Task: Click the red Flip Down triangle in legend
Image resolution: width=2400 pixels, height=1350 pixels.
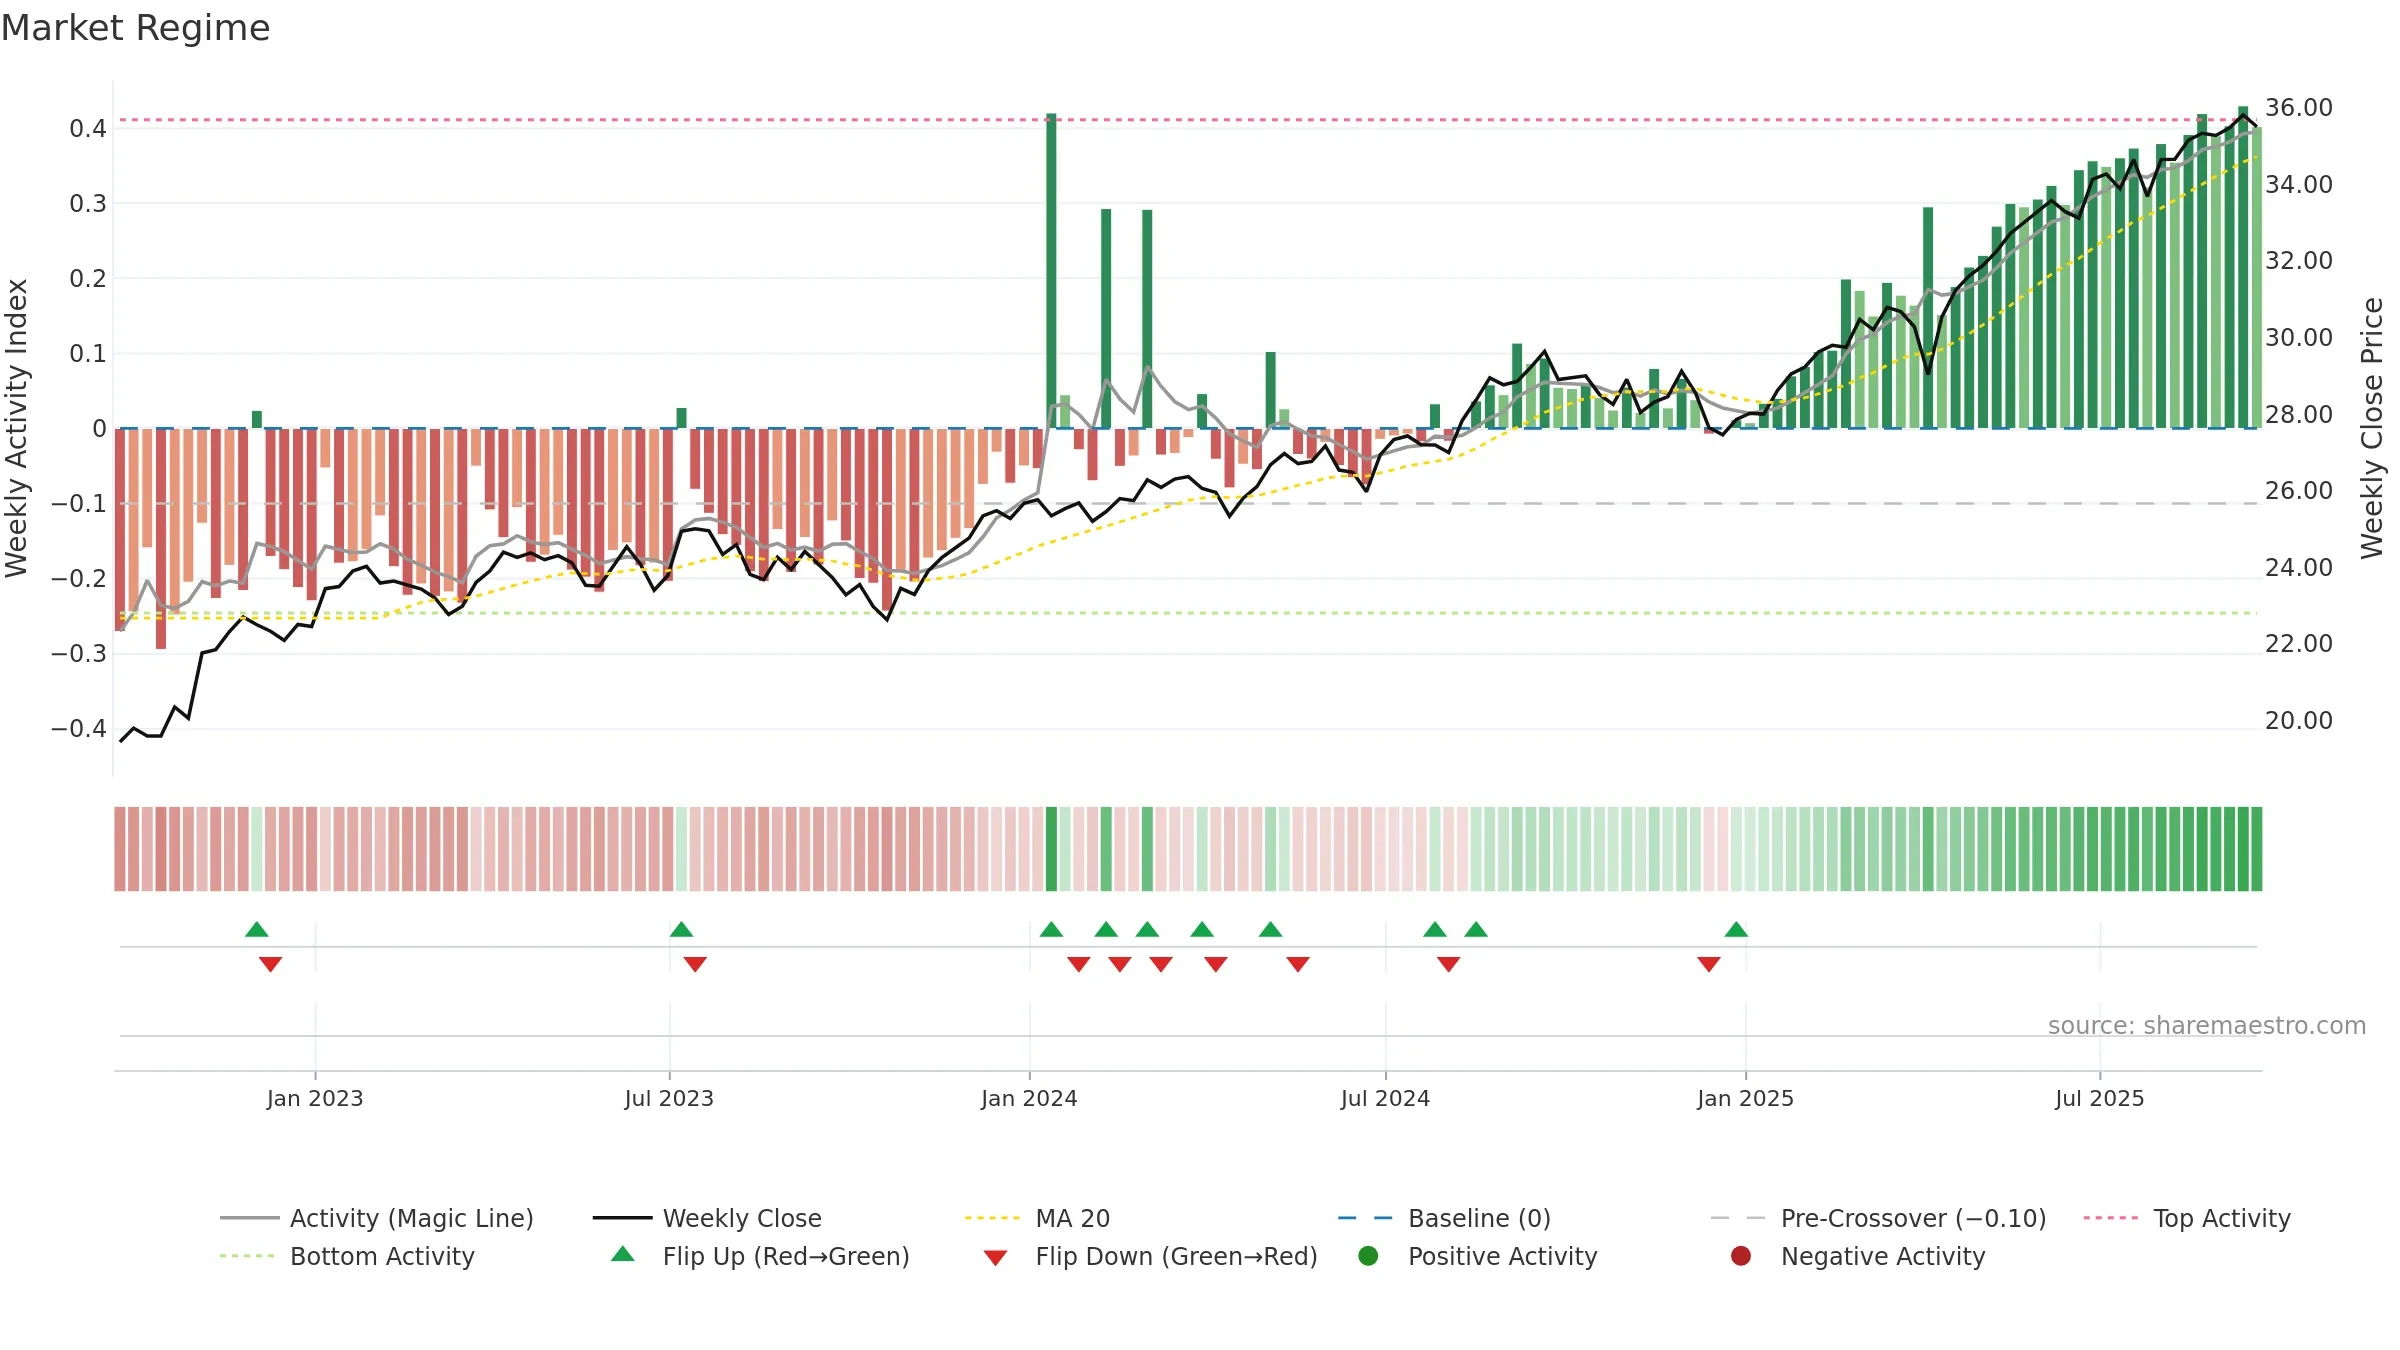Action: [x=995, y=1258]
